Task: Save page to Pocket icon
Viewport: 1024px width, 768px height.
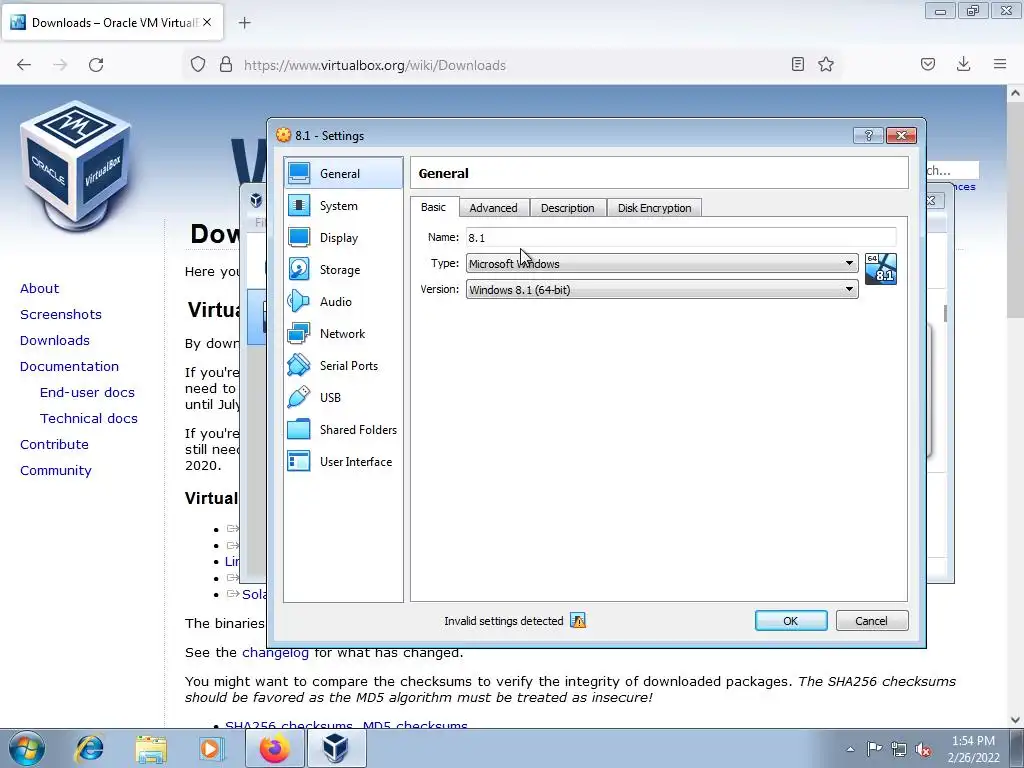Action: coord(928,64)
